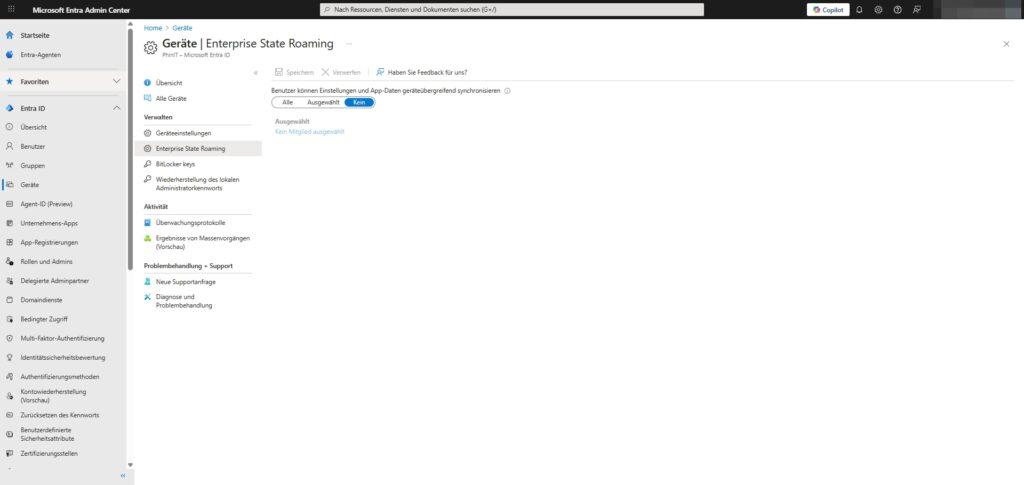Click the left navigation scrollbar
The height and width of the screenshot is (485, 1024).
(130, 200)
